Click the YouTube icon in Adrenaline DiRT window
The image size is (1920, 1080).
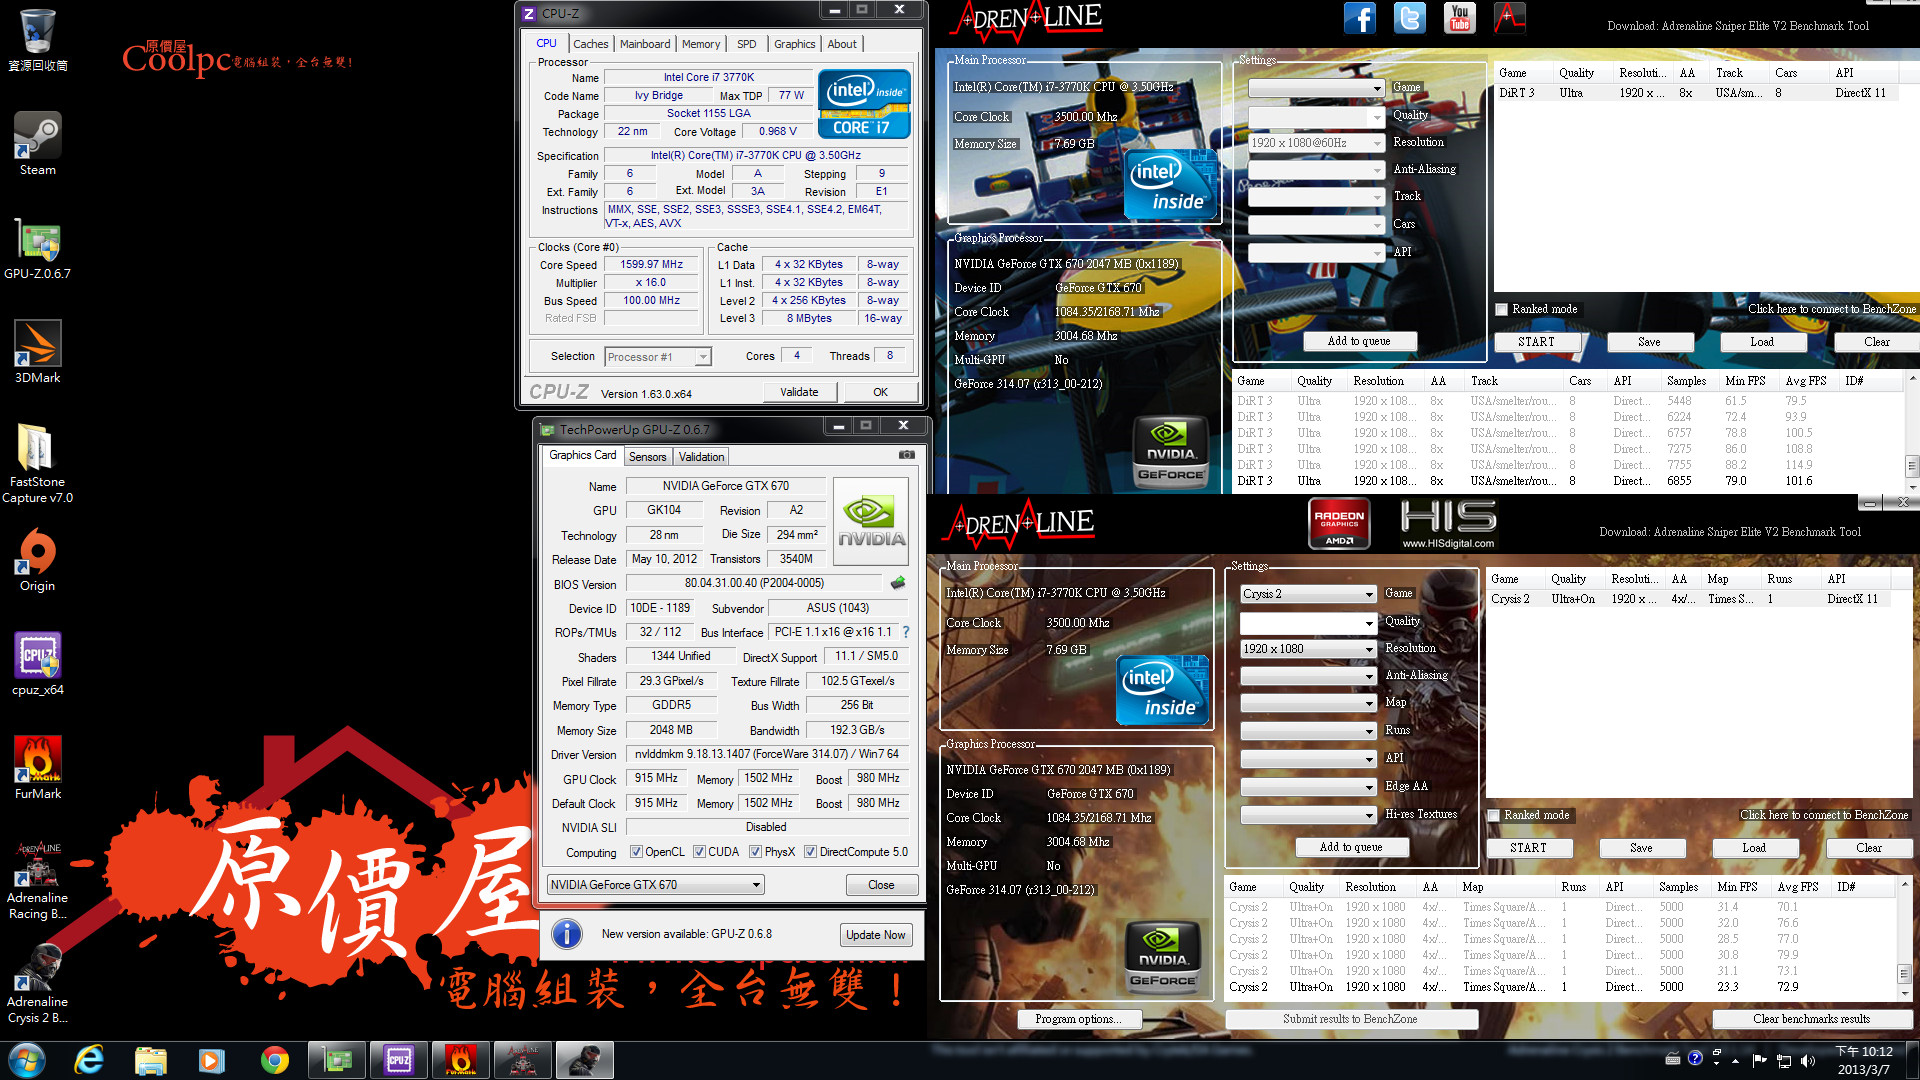point(1459,18)
